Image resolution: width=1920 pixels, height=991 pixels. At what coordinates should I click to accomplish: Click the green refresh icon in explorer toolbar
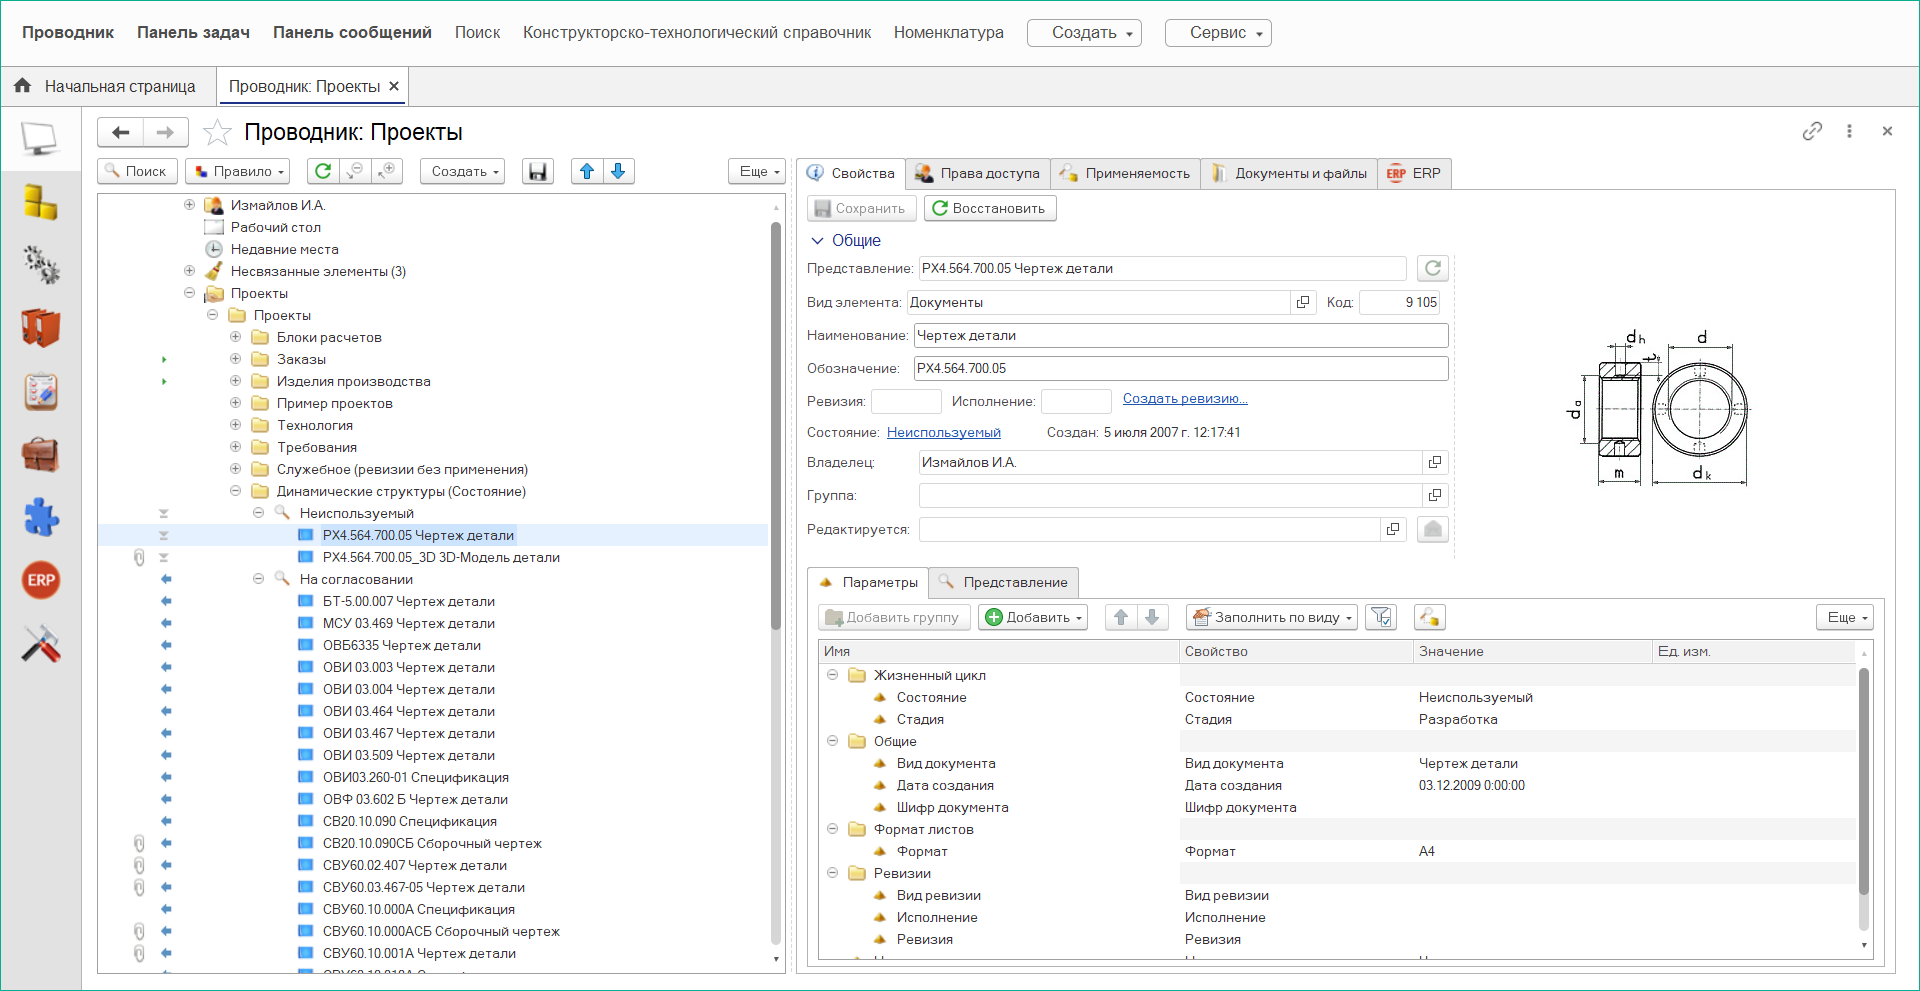(x=323, y=171)
